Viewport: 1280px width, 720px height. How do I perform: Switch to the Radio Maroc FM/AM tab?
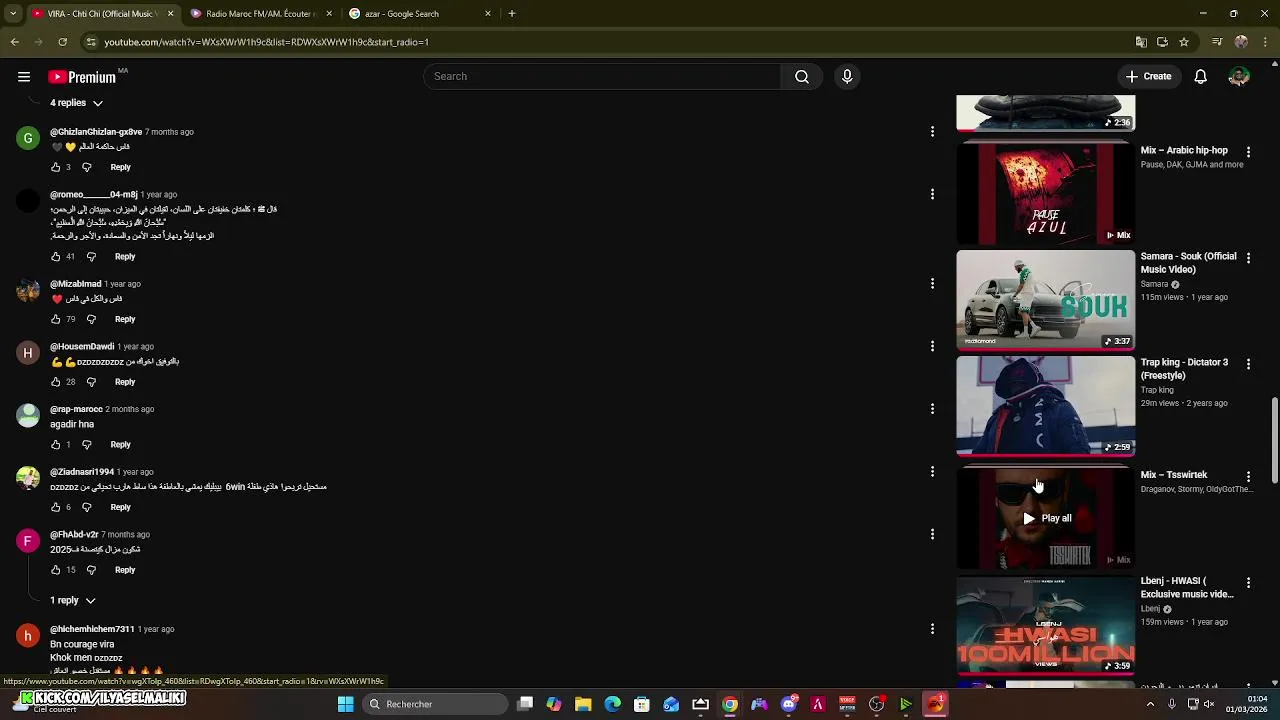coord(260,14)
